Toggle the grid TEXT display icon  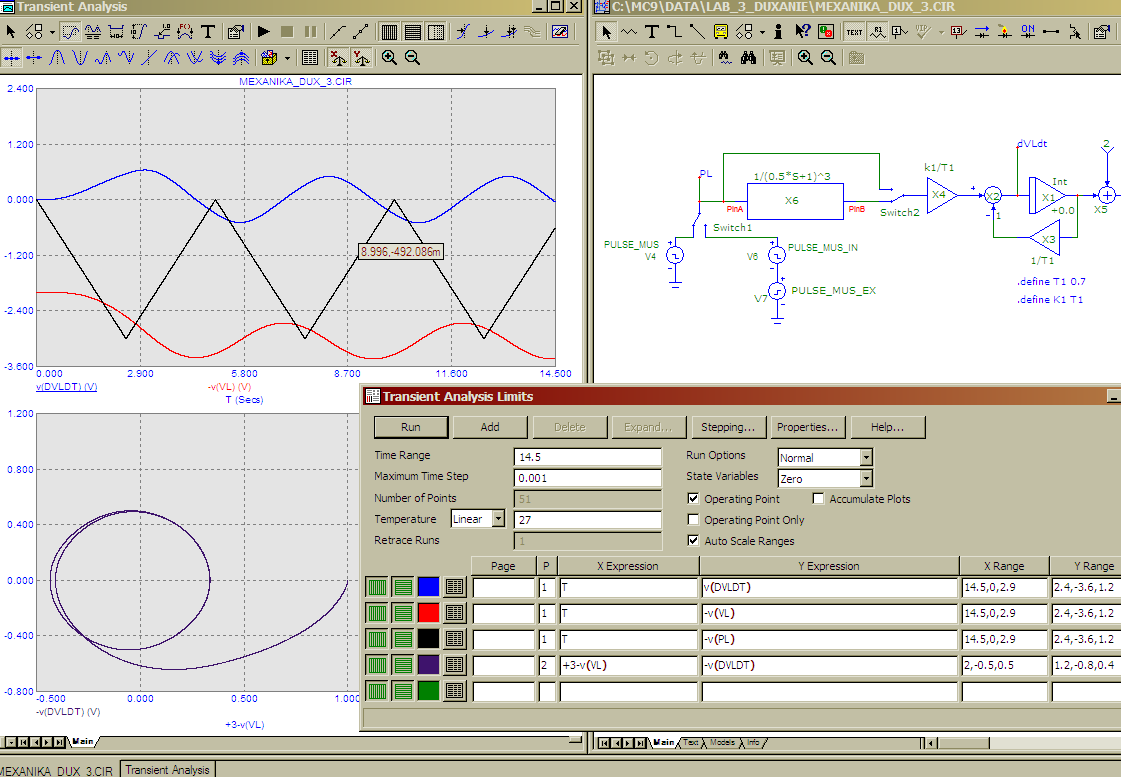854,31
